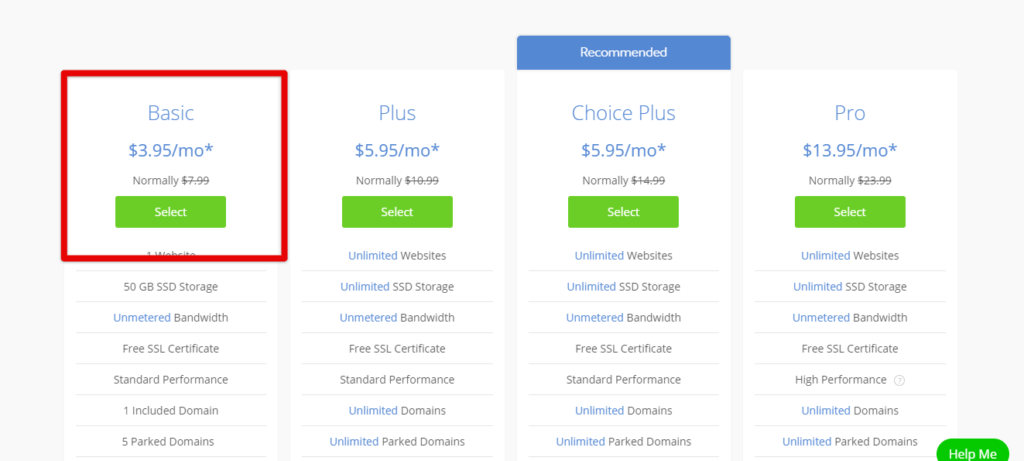Click the Recommended banner above Choice Plus
This screenshot has width=1024, height=461.
624,52
